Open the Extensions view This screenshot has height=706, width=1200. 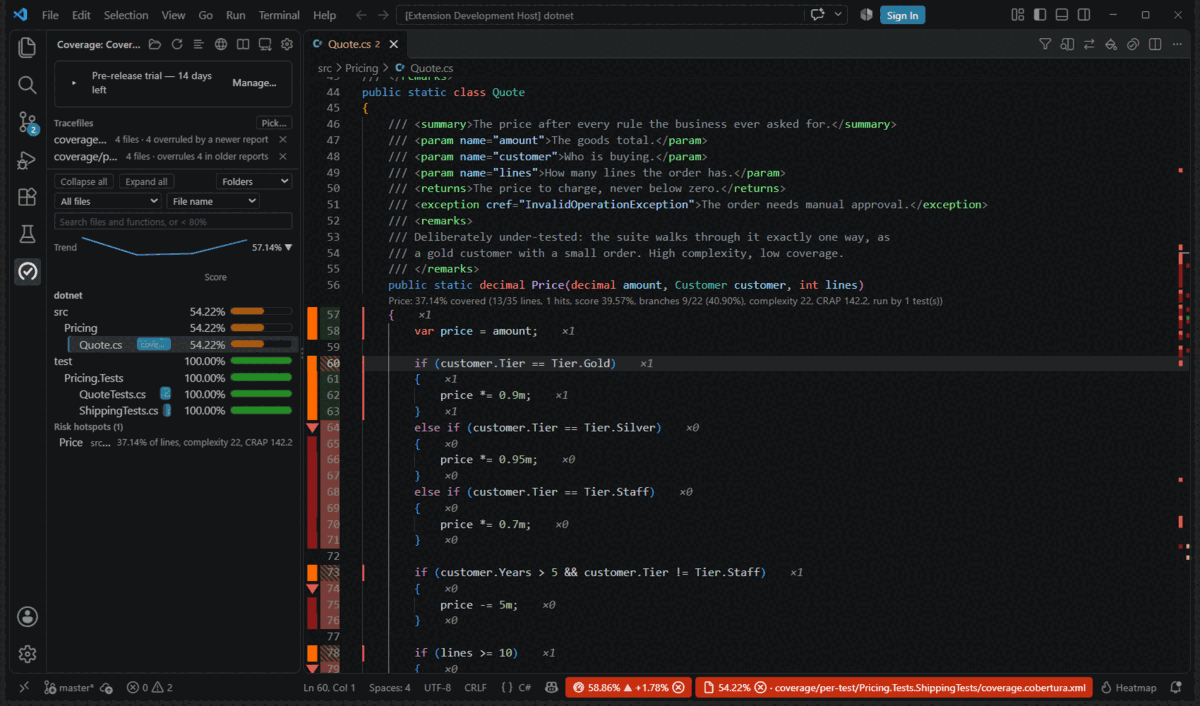pyautogui.click(x=27, y=197)
